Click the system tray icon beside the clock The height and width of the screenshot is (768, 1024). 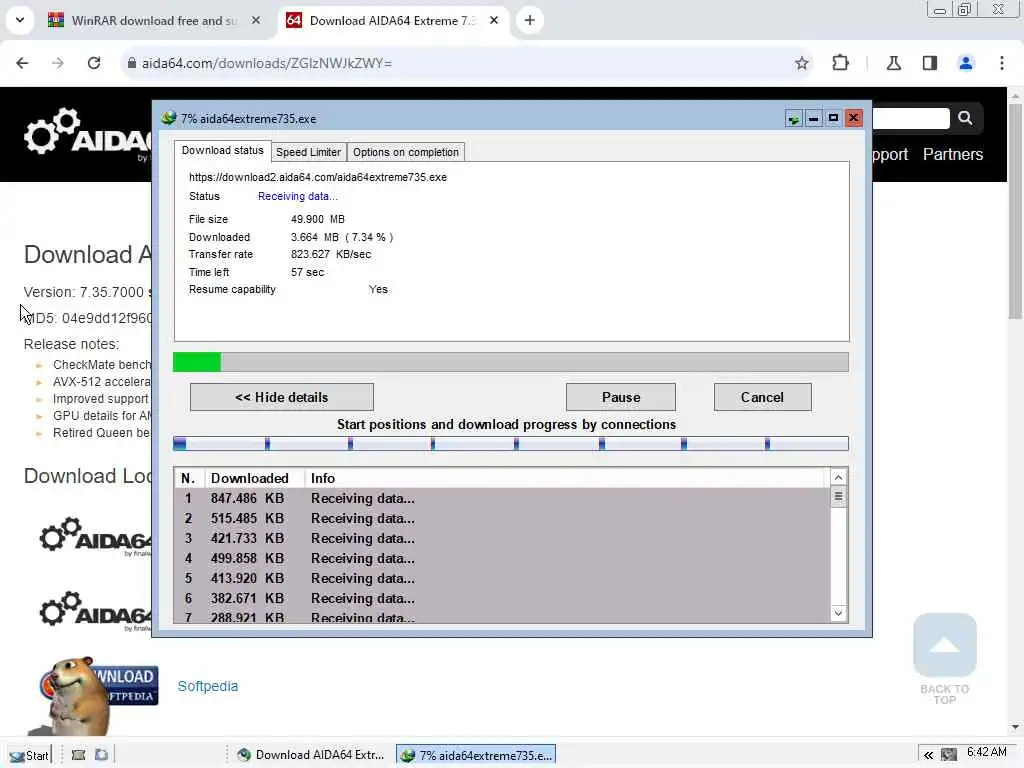click(x=948, y=755)
